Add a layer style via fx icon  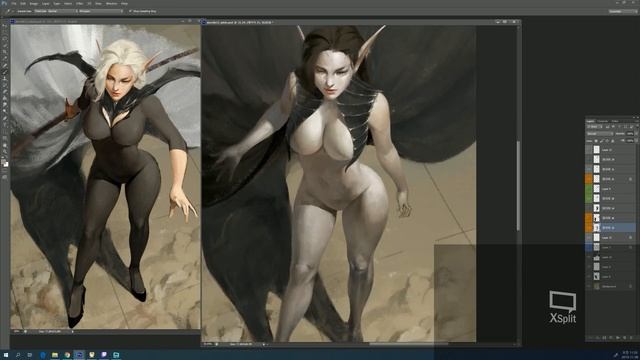(598, 338)
